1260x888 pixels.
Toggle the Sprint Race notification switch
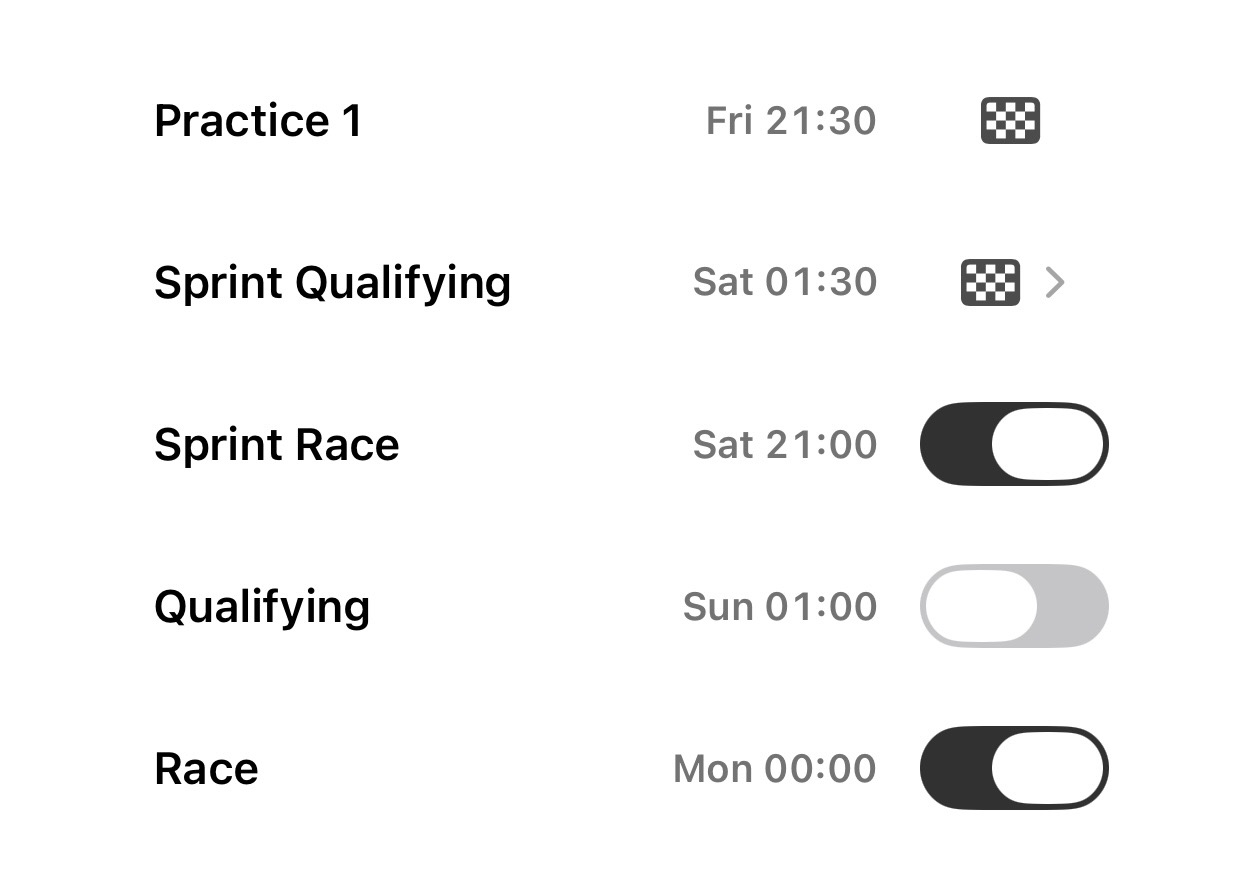(1014, 444)
